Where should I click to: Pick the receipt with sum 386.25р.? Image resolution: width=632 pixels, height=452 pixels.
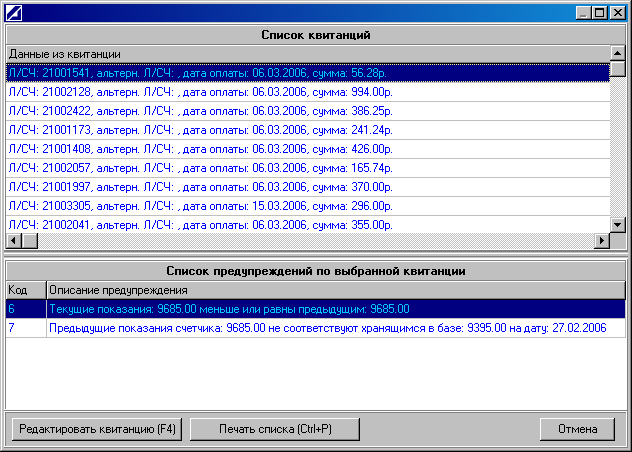200,110
